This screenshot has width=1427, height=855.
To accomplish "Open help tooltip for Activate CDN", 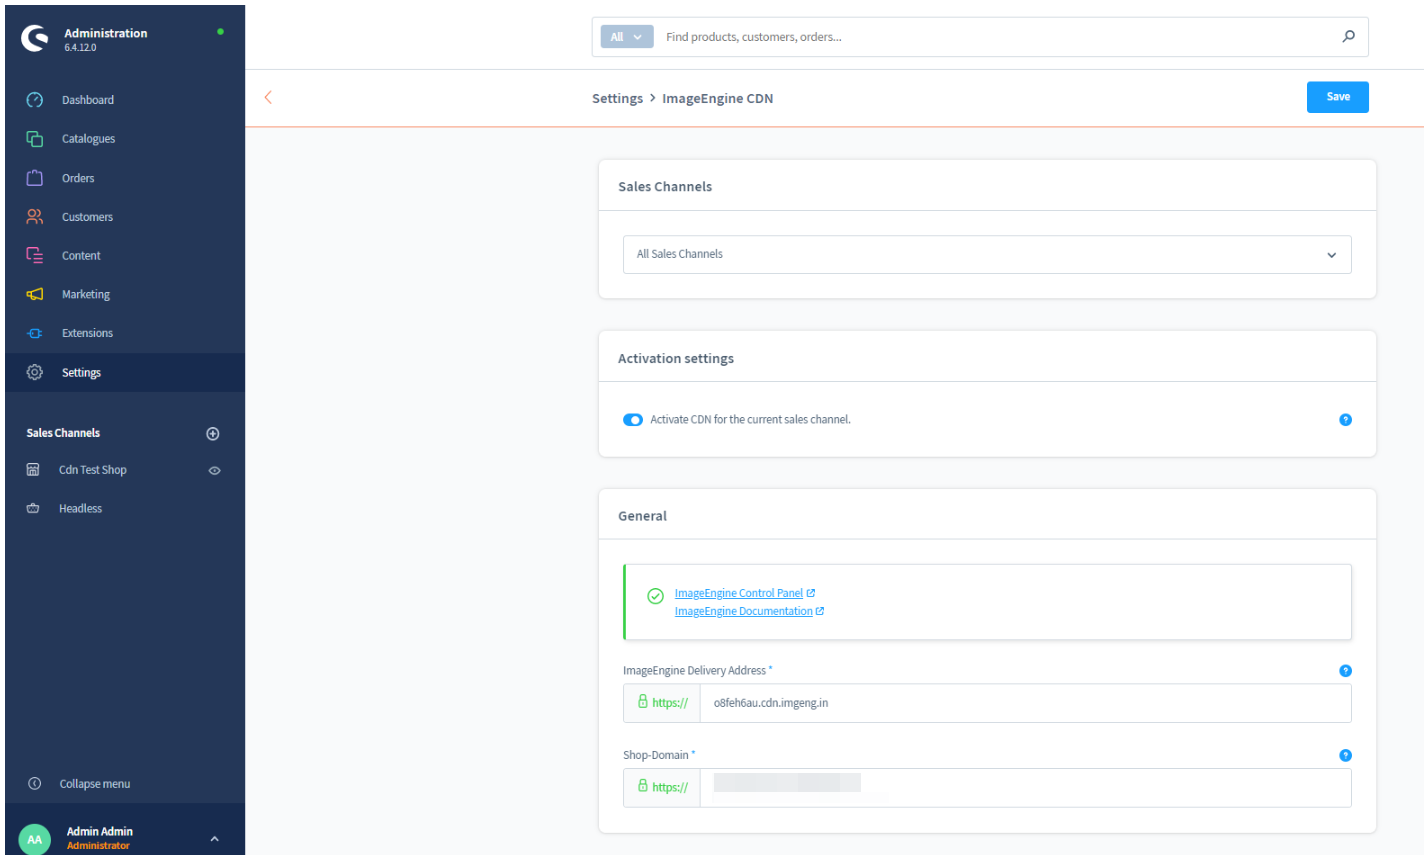I will (x=1345, y=420).
